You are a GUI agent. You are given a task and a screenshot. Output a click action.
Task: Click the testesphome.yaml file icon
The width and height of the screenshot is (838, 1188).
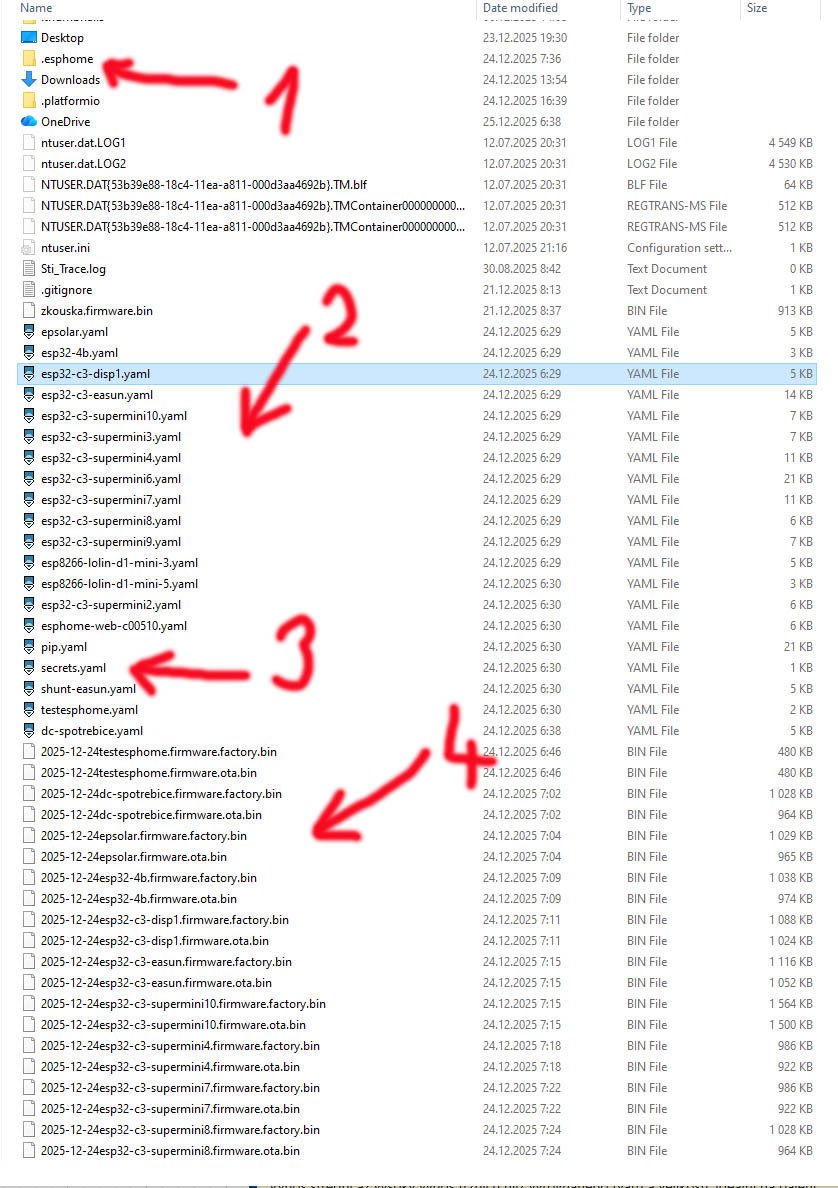[29, 710]
